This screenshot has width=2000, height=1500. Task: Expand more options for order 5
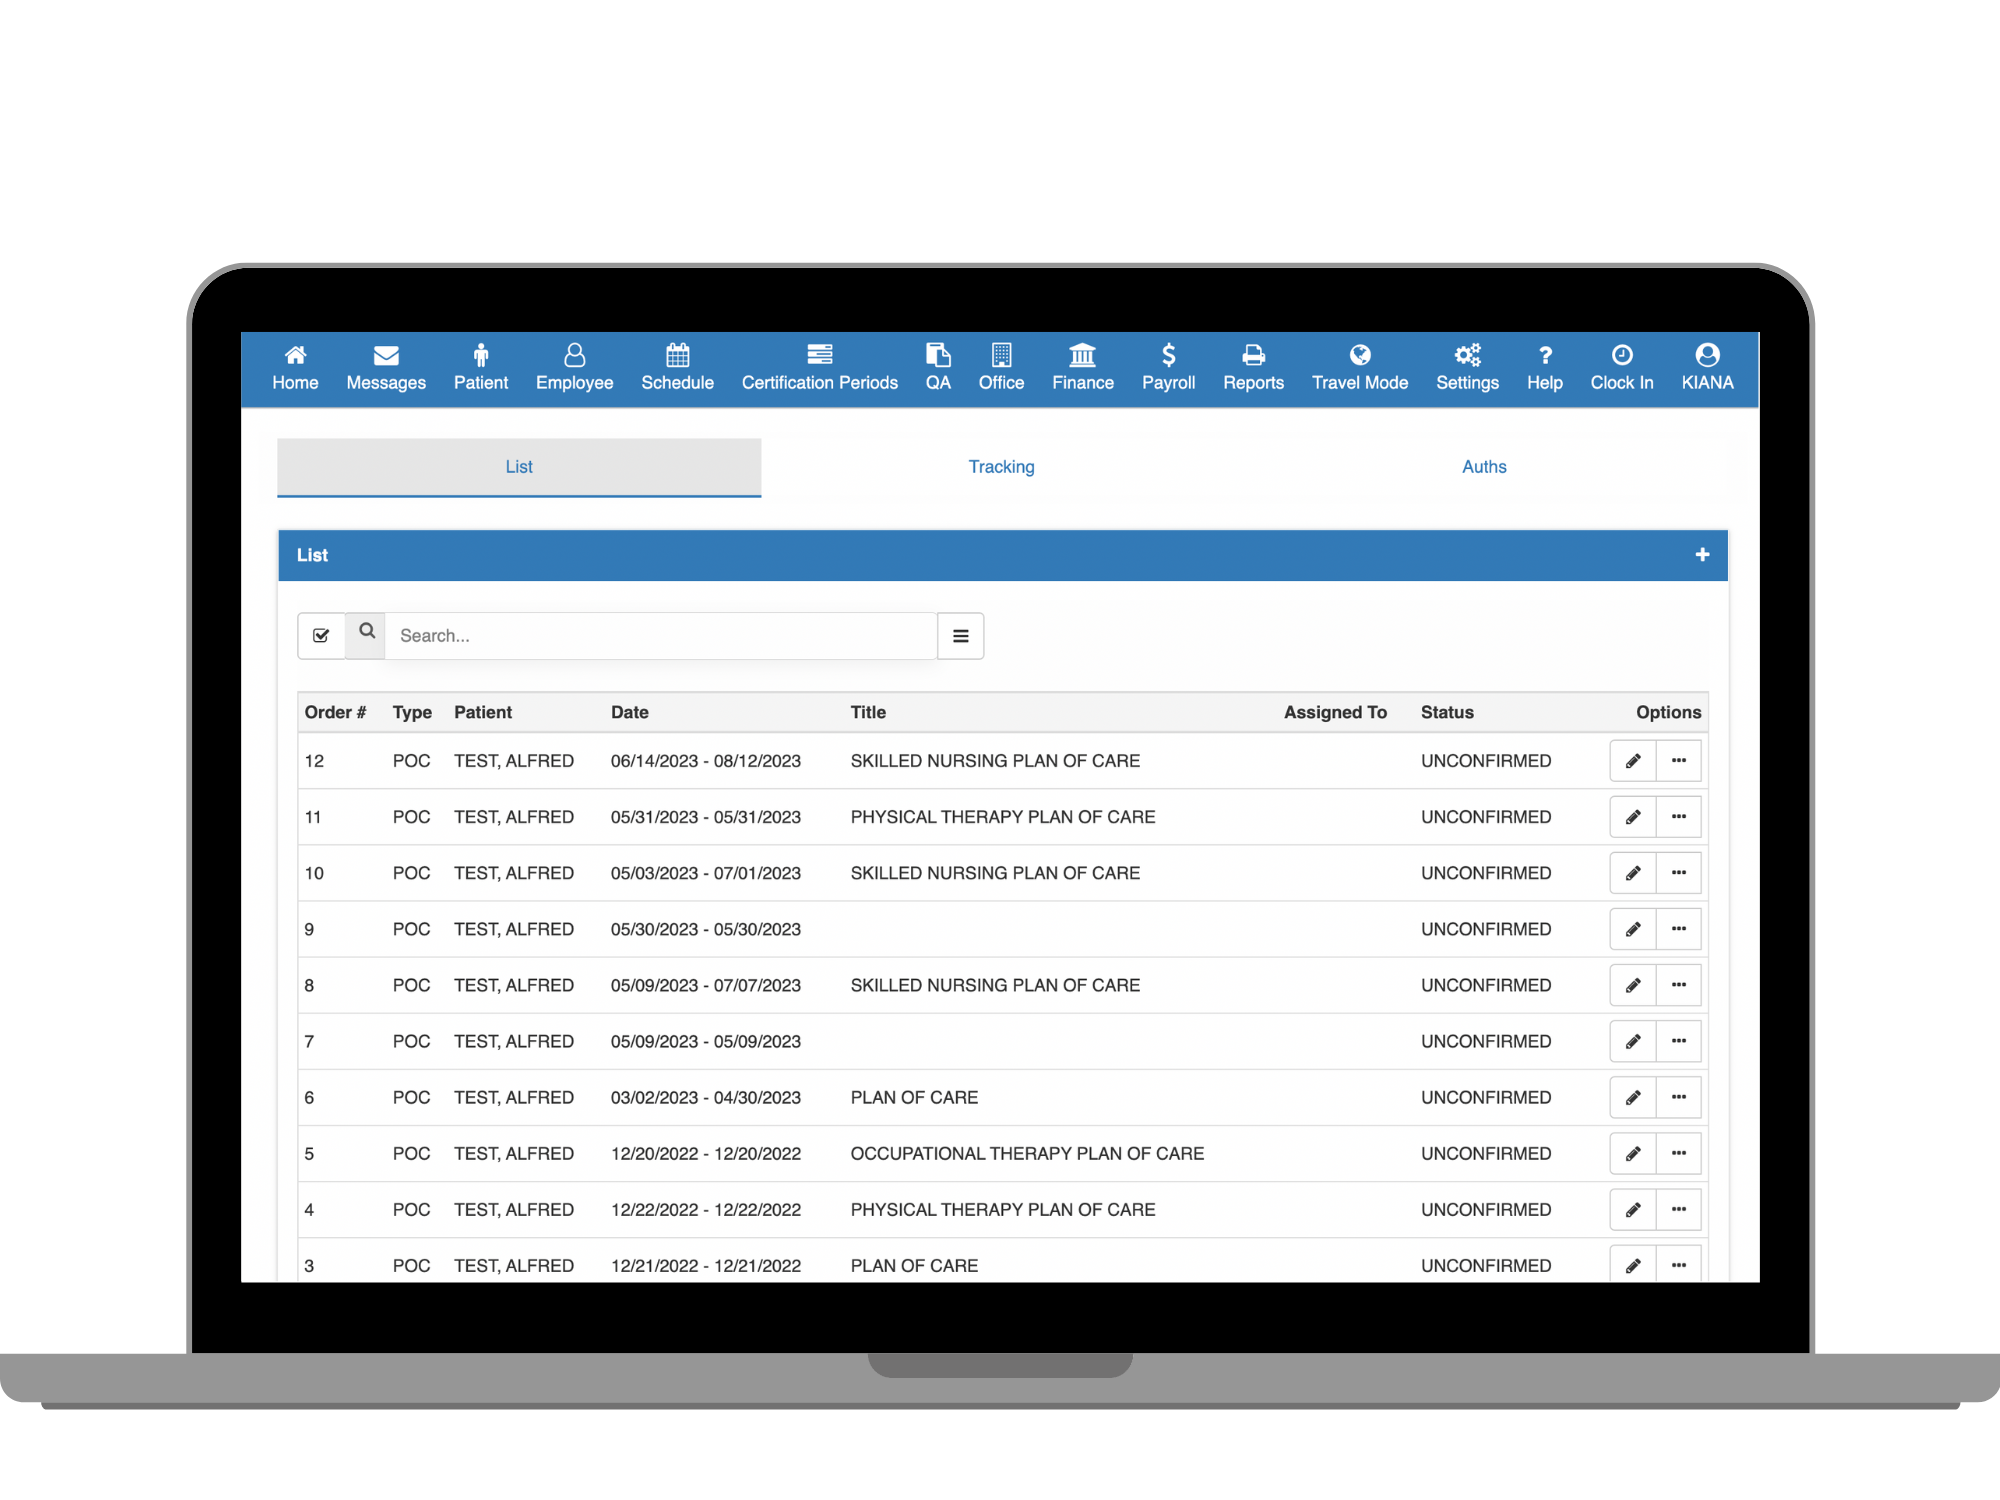click(1678, 1153)
